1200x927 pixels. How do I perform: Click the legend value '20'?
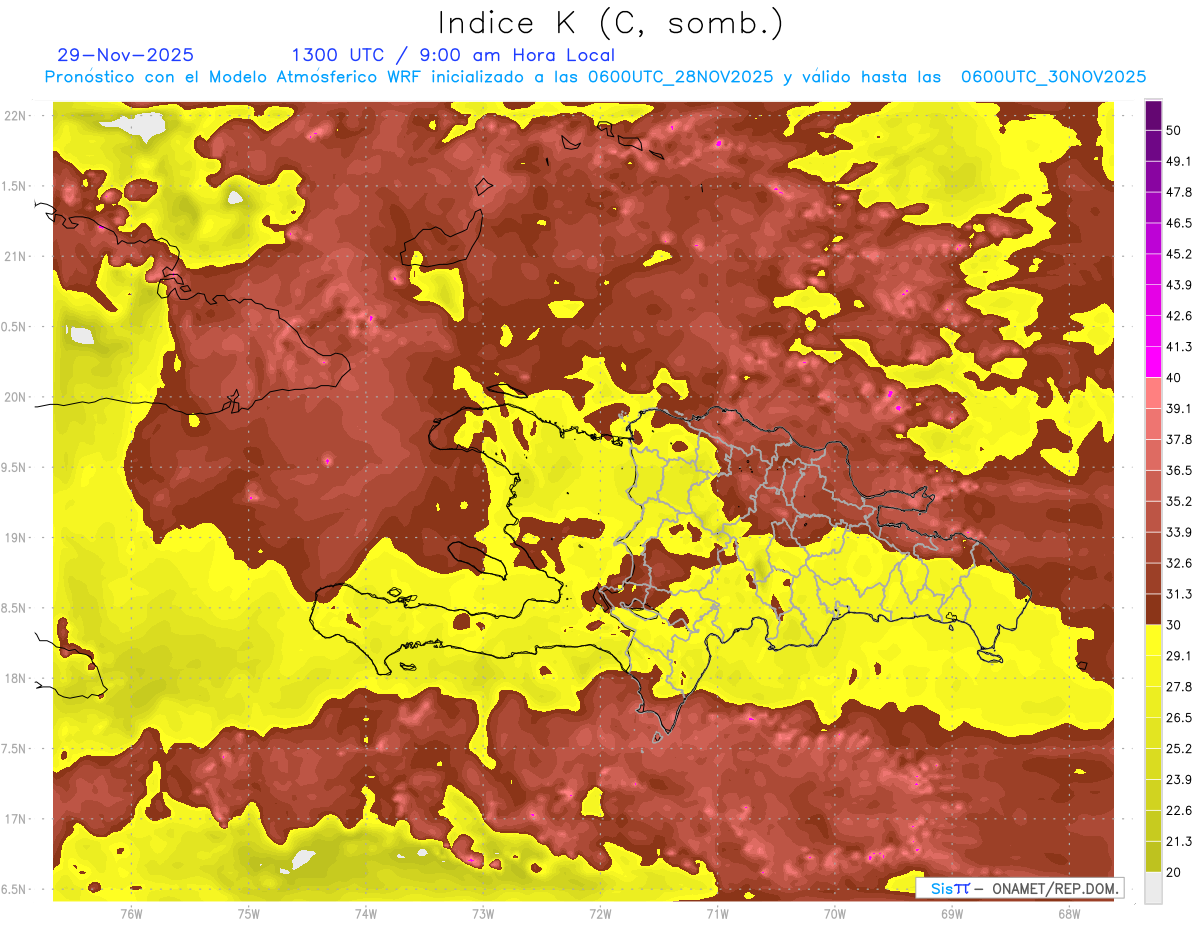tap(1174, 873)
